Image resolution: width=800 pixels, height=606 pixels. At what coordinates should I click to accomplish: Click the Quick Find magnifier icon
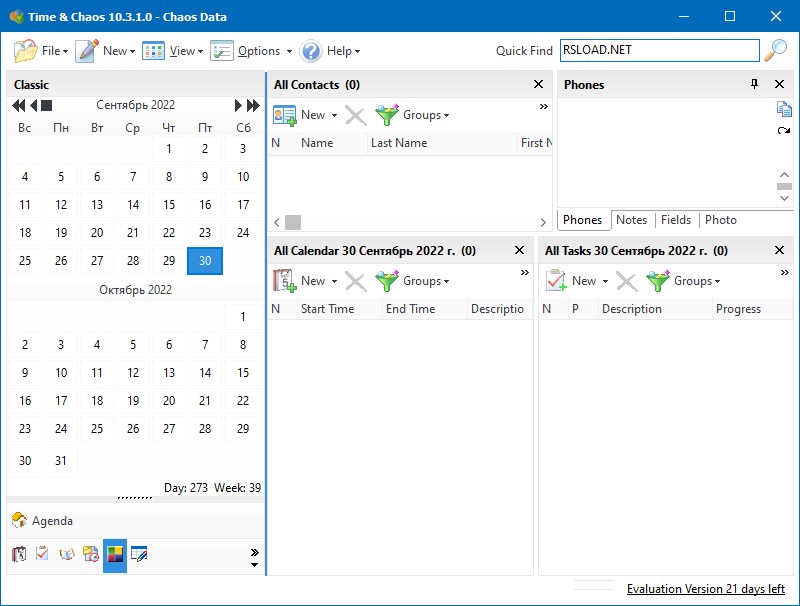pyautogui.click(x=775, y=51)
